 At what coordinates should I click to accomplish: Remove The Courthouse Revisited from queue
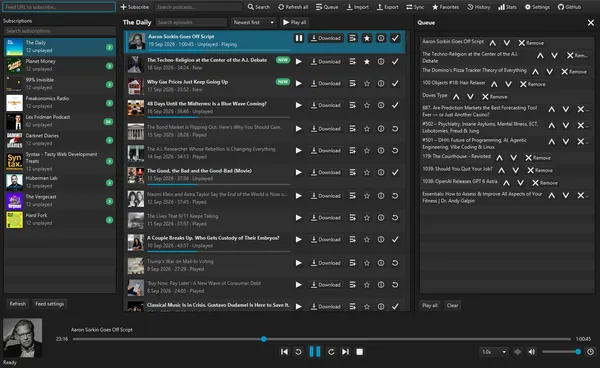point(538,158)
